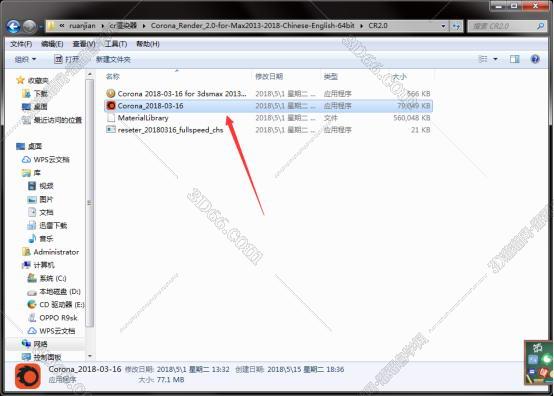Click the WPS云文档 cloud icon below 桌面
The width and height of the screenshot is (554, 396).
point(26,159)
